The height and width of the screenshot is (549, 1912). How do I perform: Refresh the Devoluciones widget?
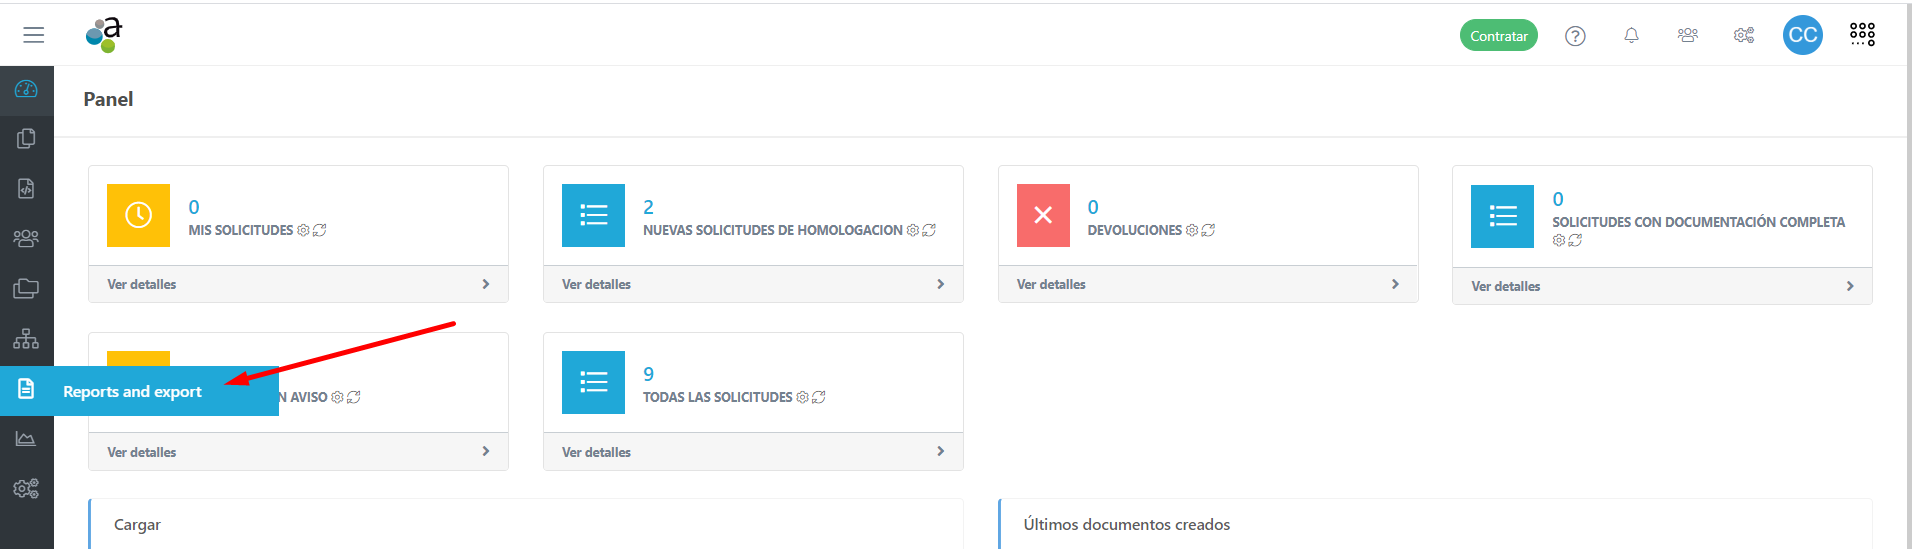tap(1208, 230)
